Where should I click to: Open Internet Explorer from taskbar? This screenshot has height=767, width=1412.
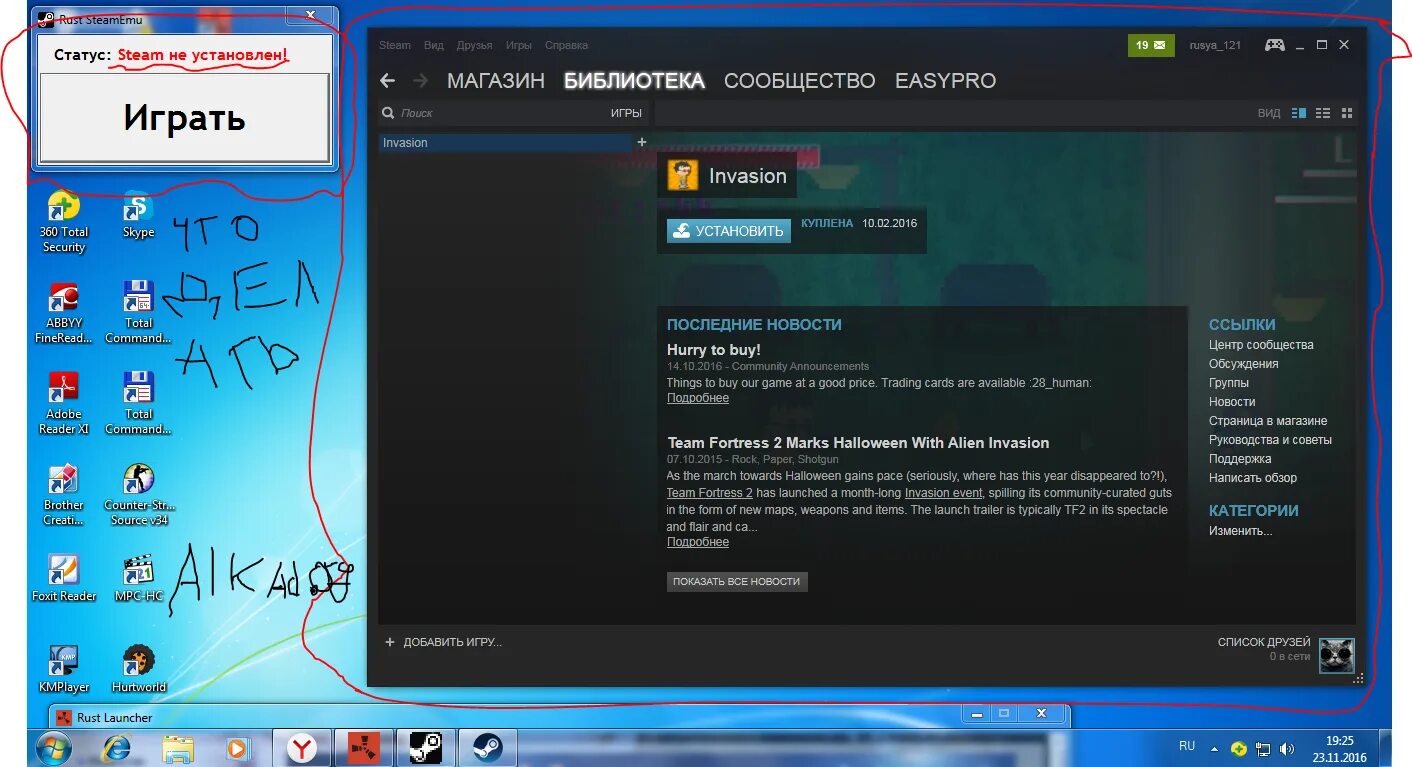click(x=117, y=747)
